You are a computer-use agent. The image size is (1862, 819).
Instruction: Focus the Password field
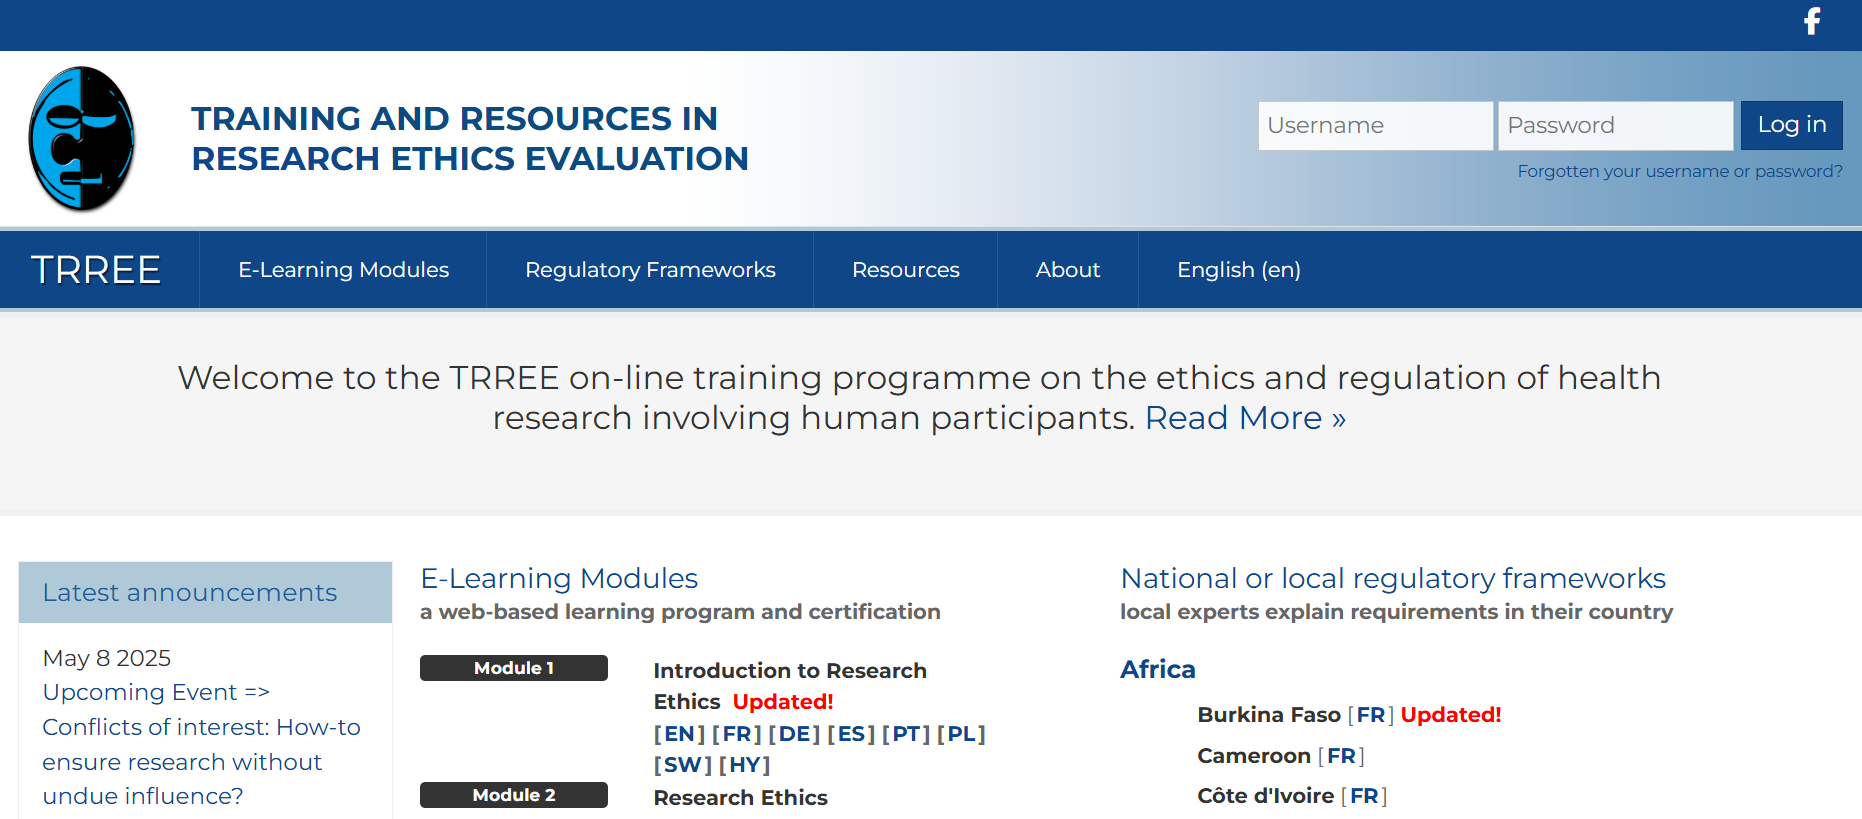coord(1614,126)
